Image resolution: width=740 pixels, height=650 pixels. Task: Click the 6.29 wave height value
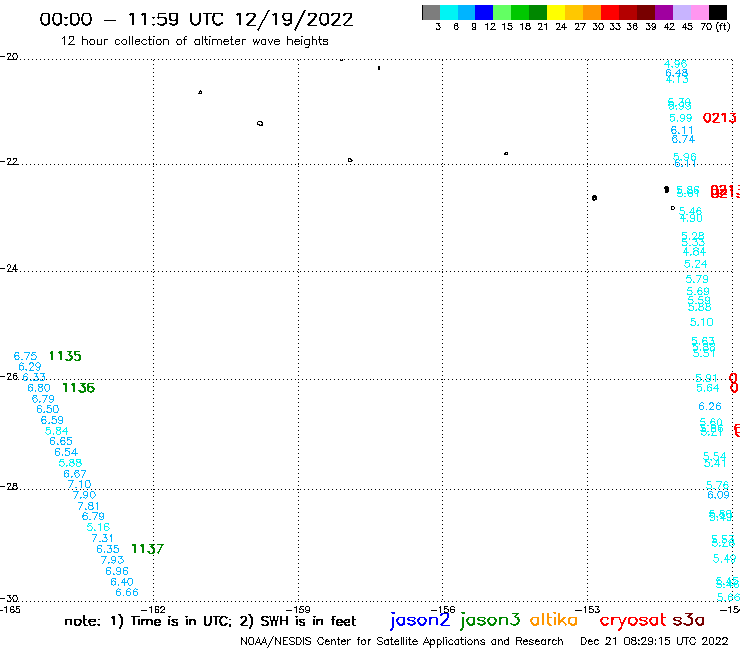30,367
